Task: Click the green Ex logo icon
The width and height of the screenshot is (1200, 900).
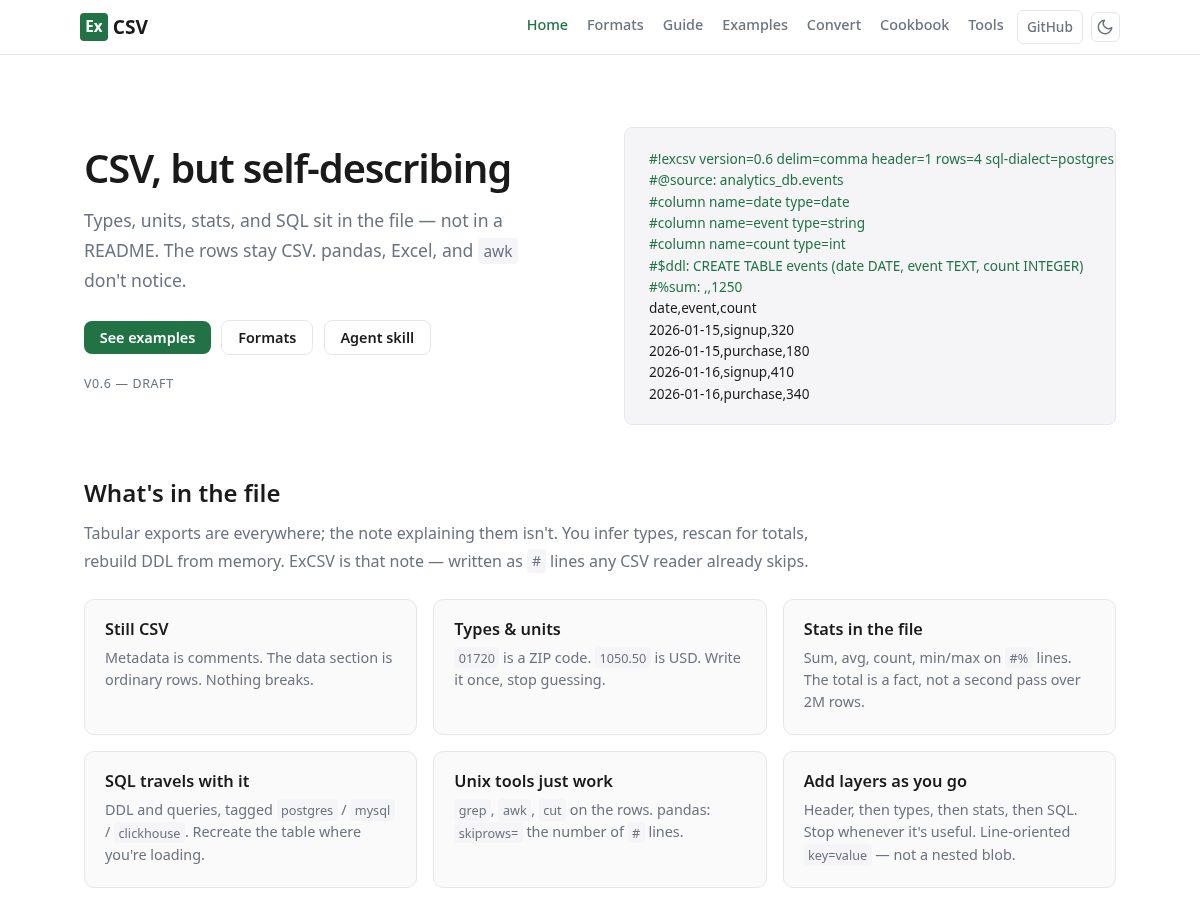Action: coord(94,27)
